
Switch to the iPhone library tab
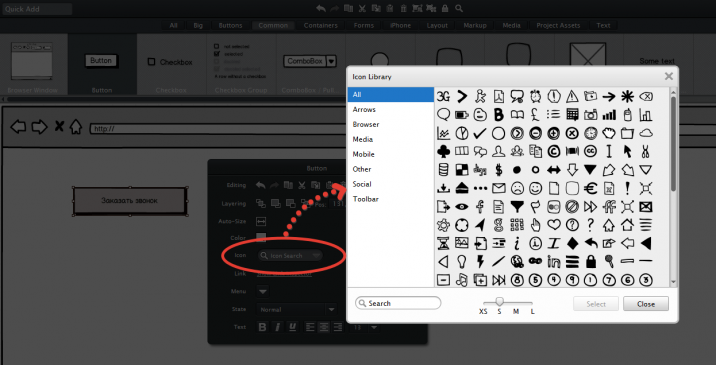pyautogui.click(x=400, y=25)
